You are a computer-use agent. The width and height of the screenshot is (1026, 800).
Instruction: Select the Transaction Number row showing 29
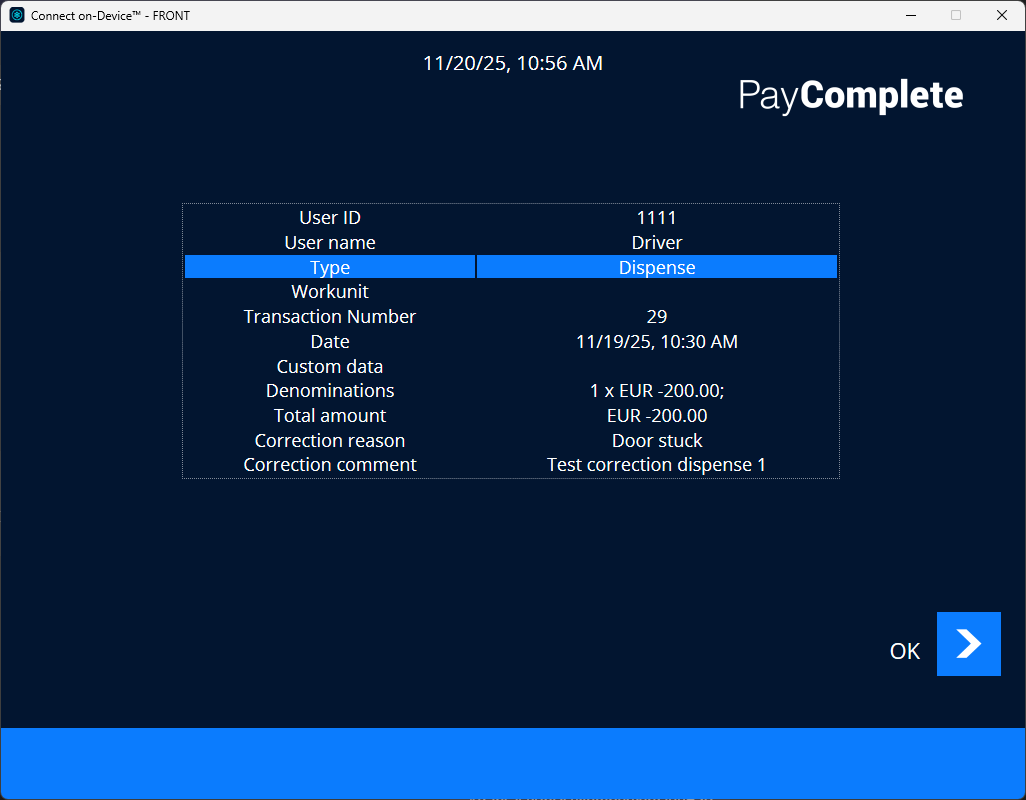click(x=511, y=316)
